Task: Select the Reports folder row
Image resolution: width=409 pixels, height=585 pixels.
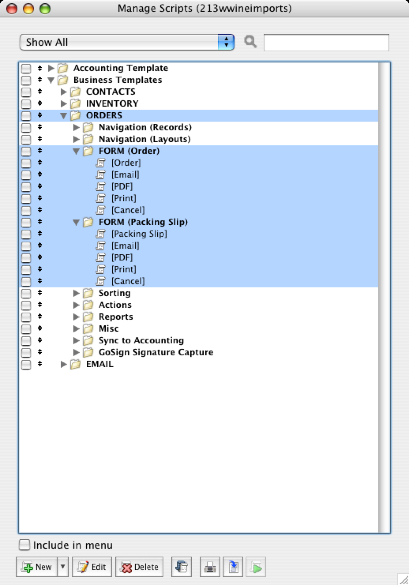Action: 199,317
